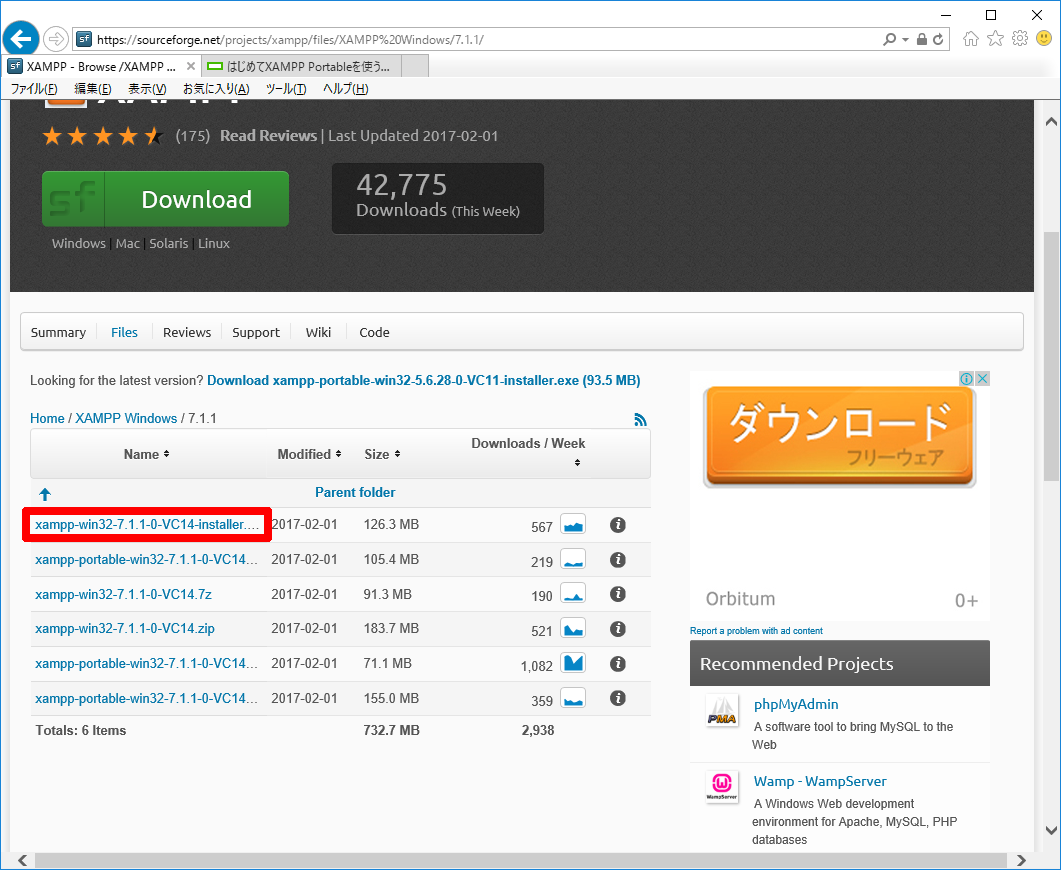
Task: Go up to Parent folder
Action: tap(355, 492)
